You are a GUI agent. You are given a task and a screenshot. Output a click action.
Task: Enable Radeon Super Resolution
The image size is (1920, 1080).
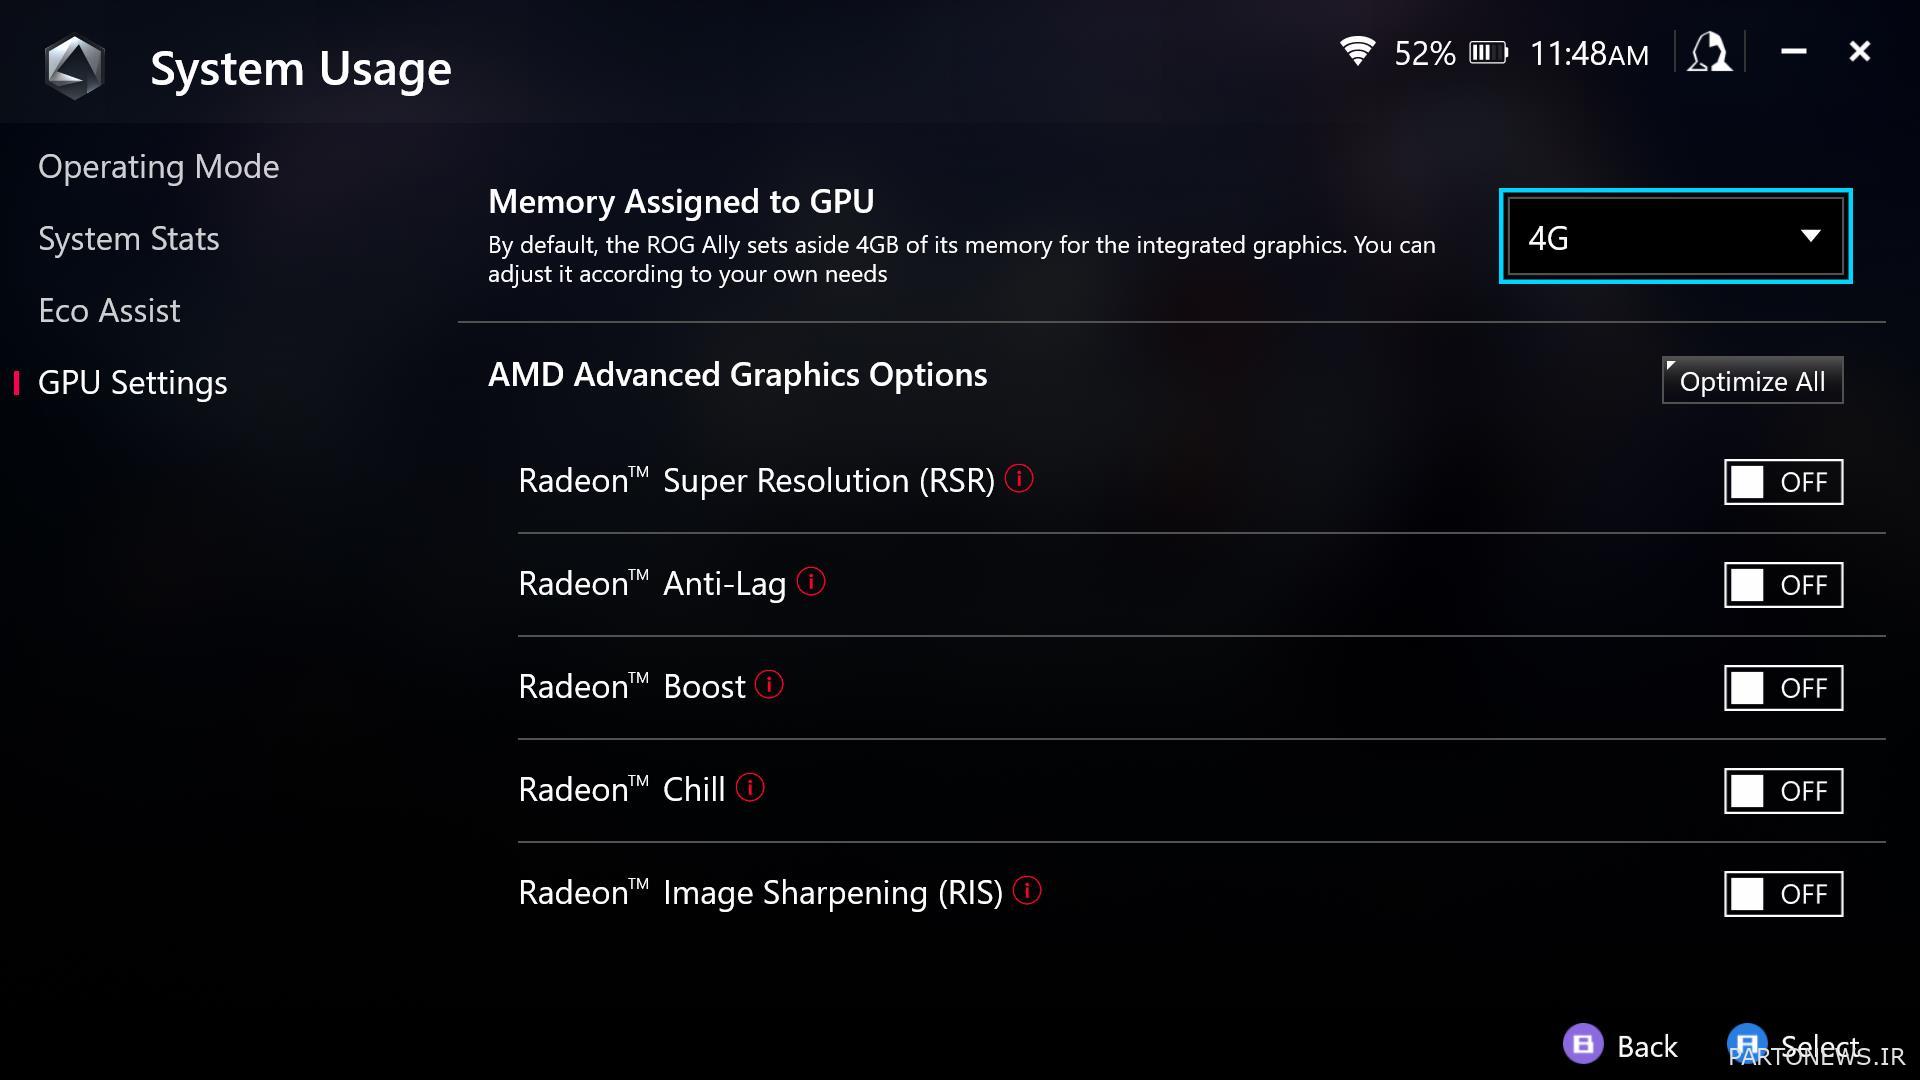coord(1782,481)
